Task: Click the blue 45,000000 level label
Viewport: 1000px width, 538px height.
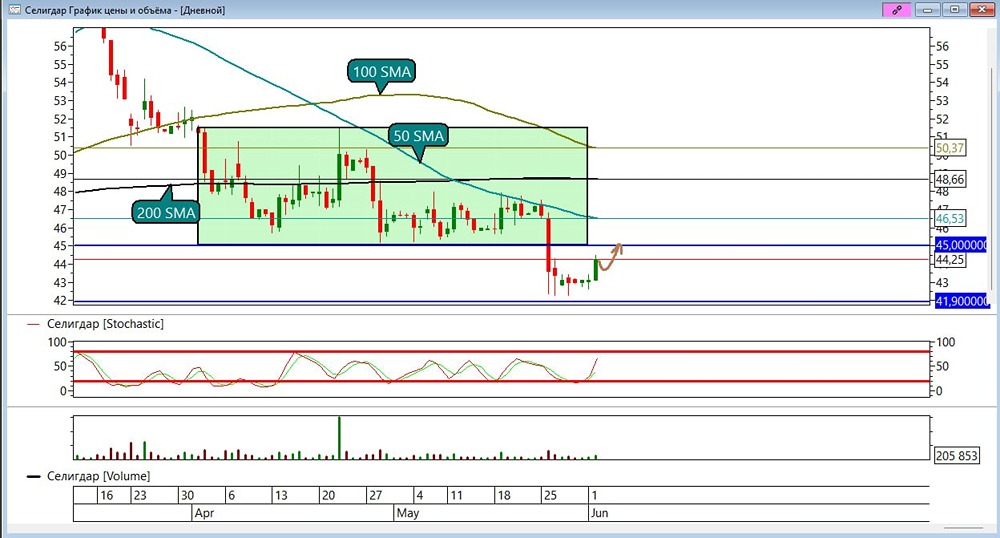Action: [960, 245]
